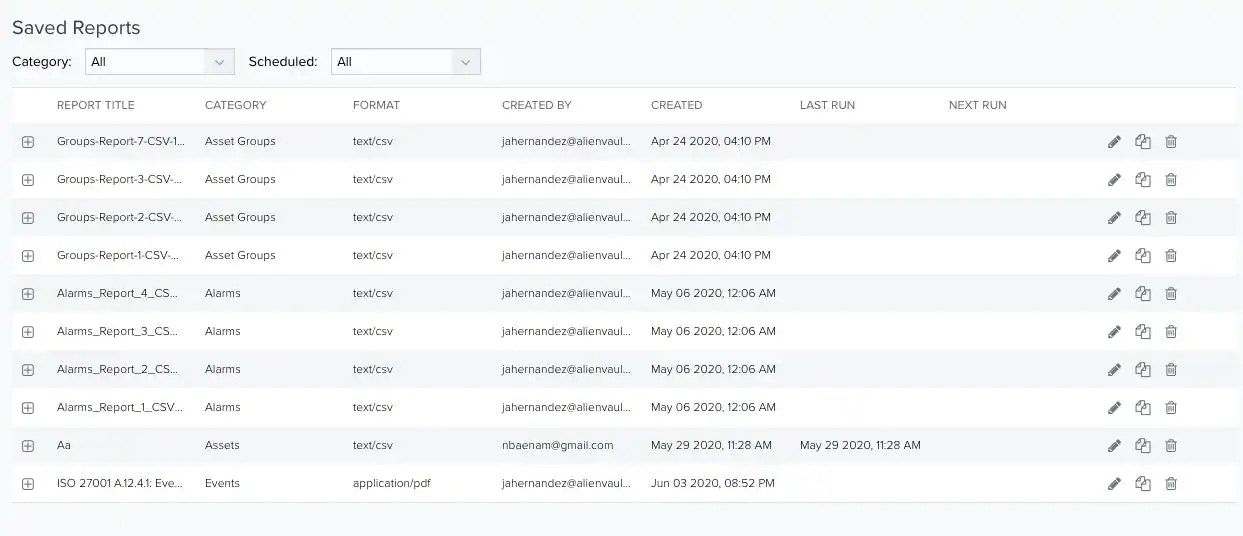Sort by the Report Title column header
Image resolution: width=1243 pixels, height=536 pixels.
tap(95, 105)
